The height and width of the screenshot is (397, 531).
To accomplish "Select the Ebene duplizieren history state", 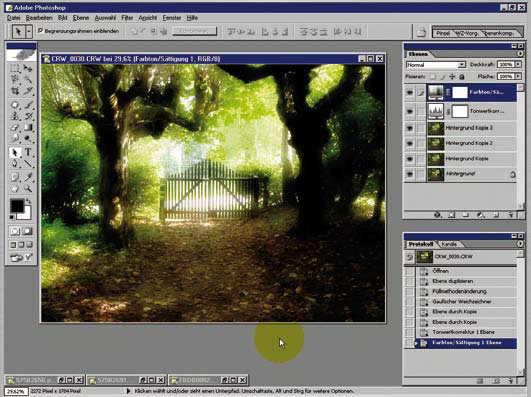I will coord(452,281).
